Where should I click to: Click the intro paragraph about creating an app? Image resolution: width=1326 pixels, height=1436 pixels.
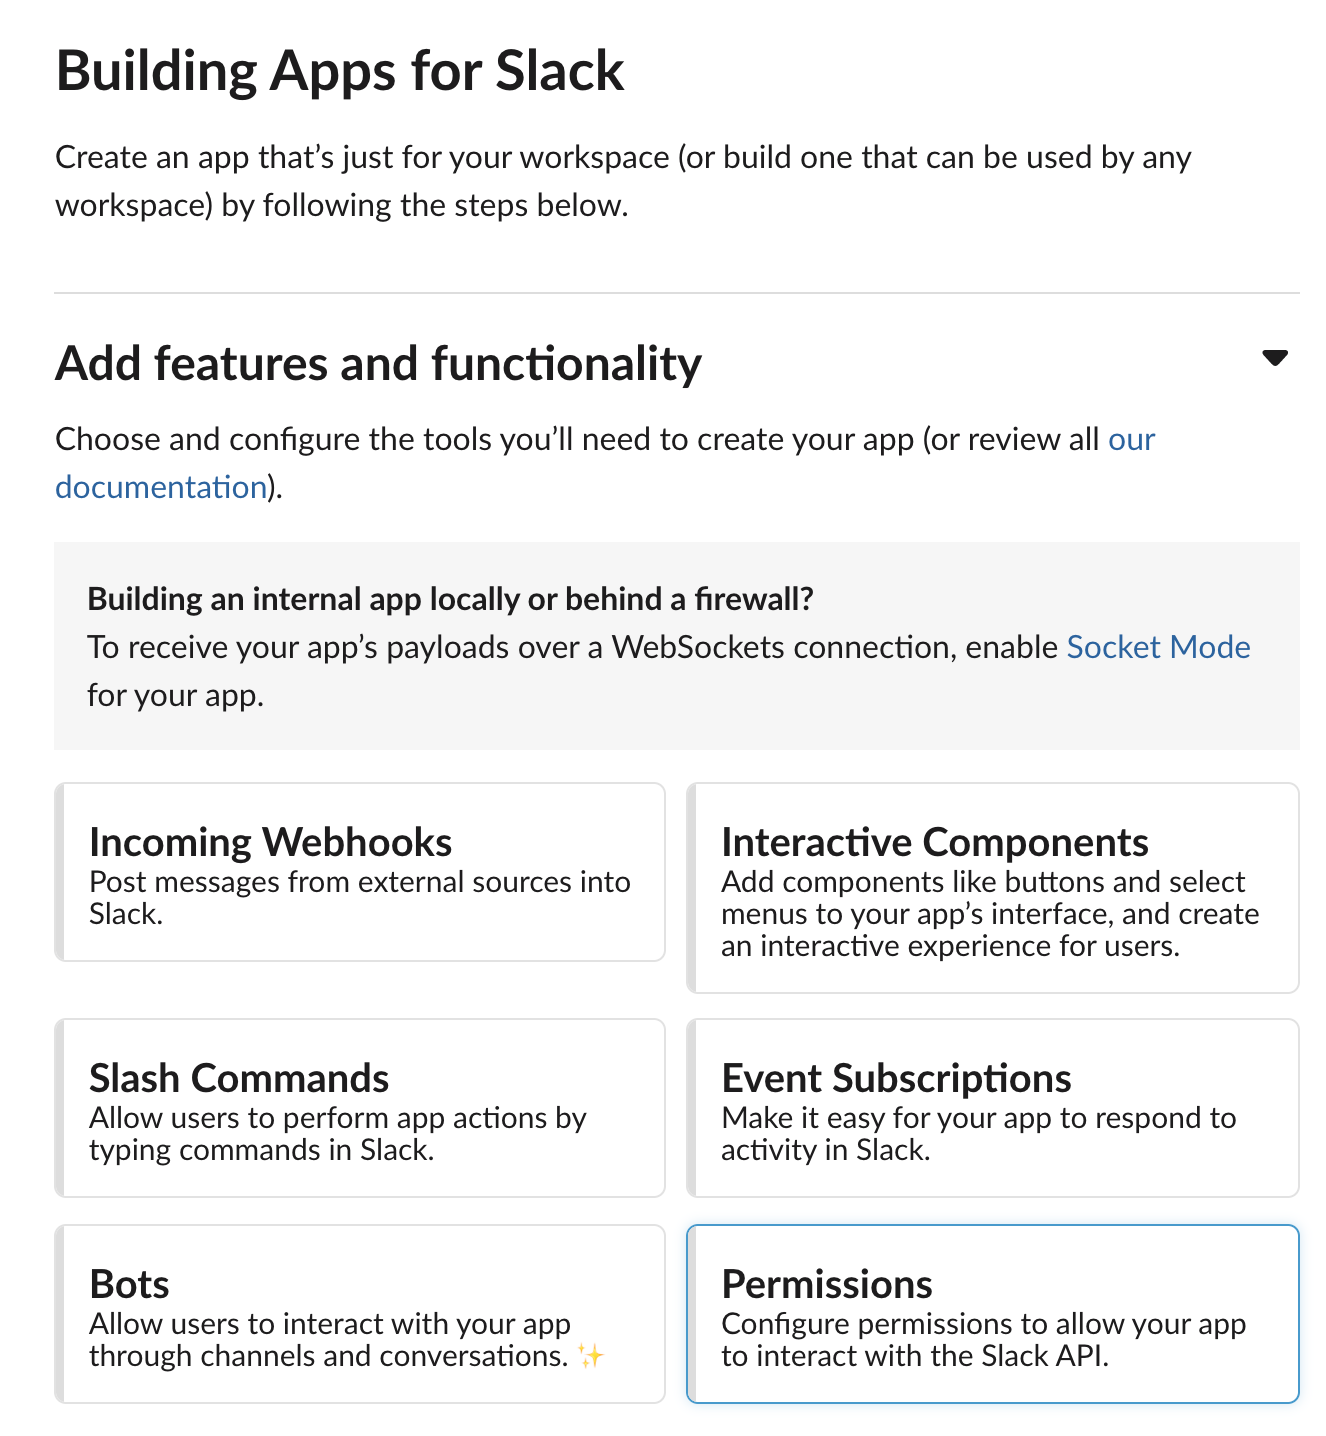(622, 181)
